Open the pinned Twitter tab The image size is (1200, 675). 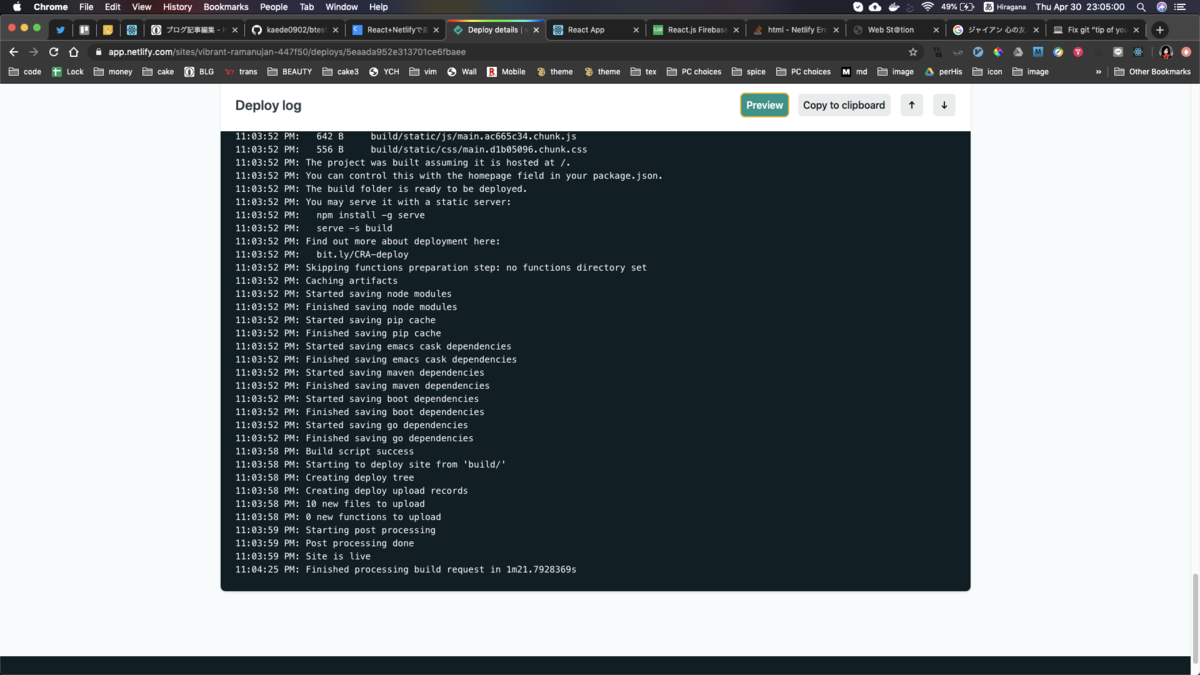coord(59,29)
